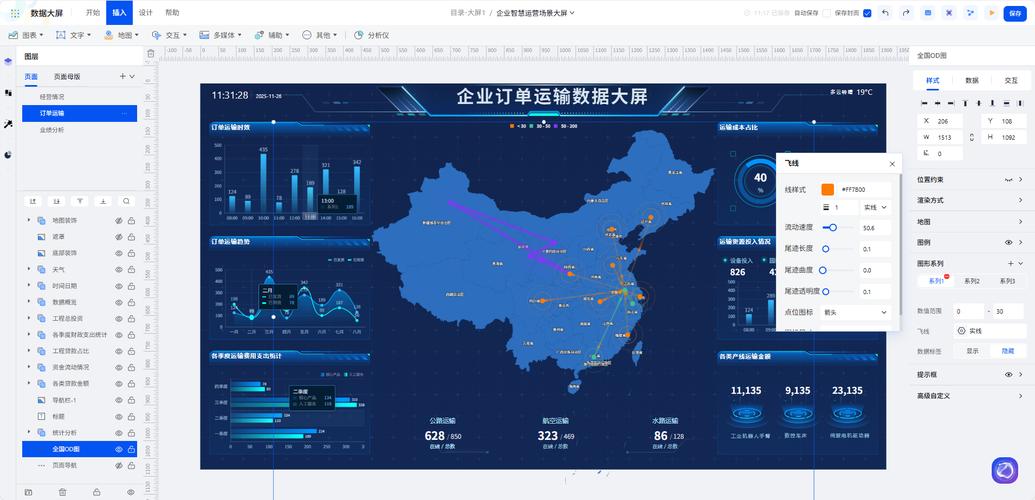This screenshot has height=500, width=1035.
Task: Click the undo arrow in top toolbar
Action: coord(885,13)
